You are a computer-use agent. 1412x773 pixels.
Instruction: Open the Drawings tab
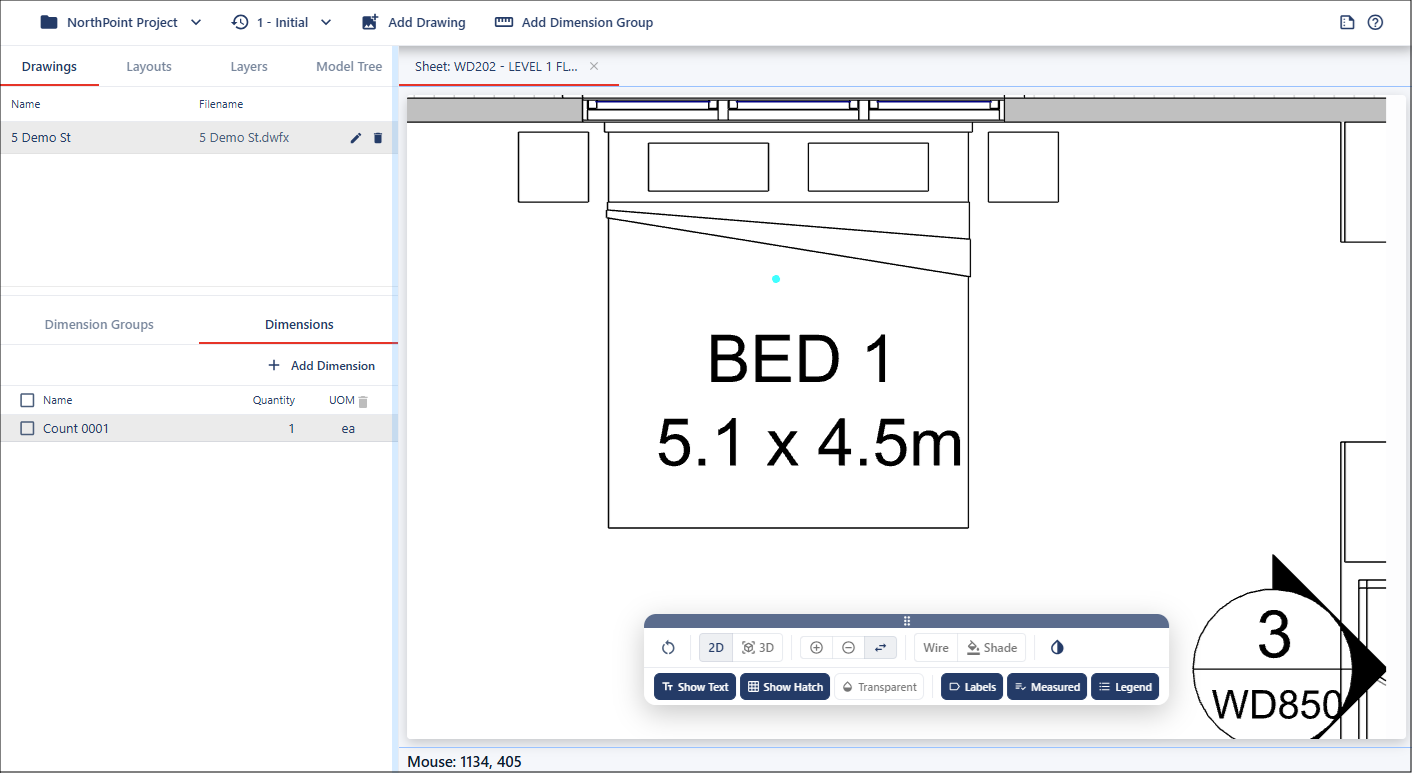(x=49, y=67)
